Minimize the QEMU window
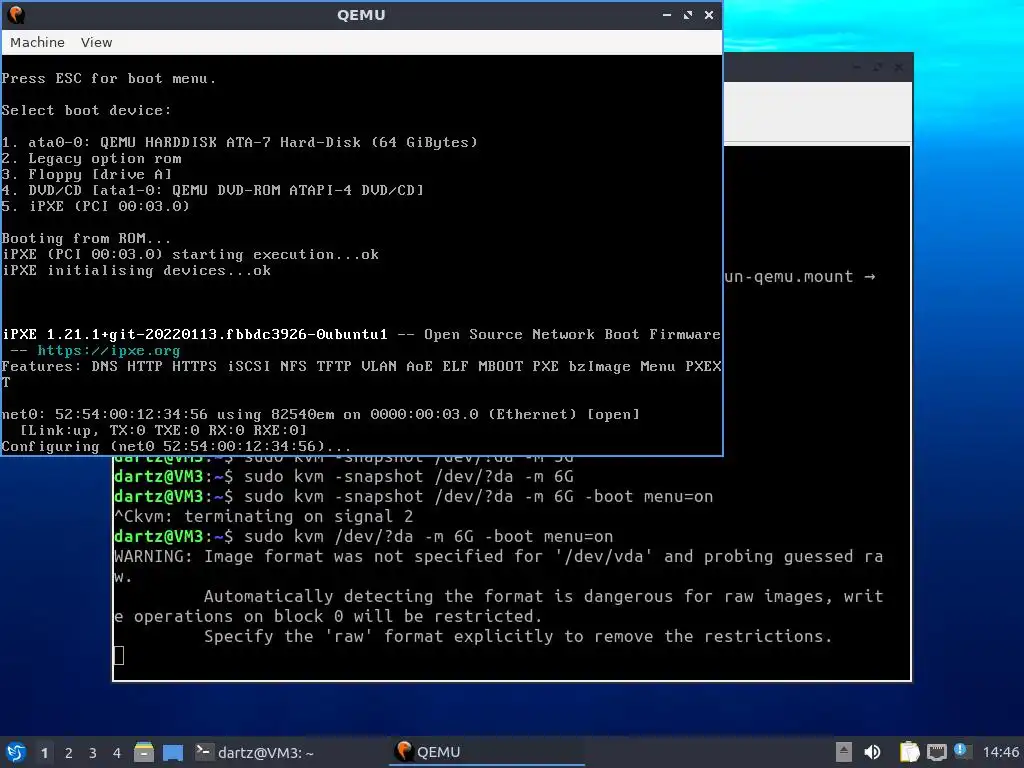Screen dimensions: 1024x768 [x=667, y=14]
